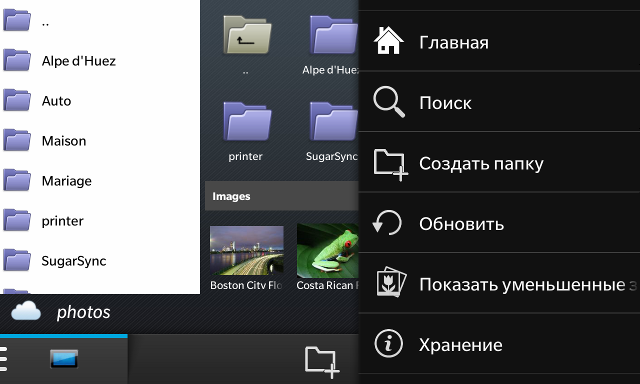Click the Images section header
The height and width of the screenshot is (384, 640).
[282, 196]
